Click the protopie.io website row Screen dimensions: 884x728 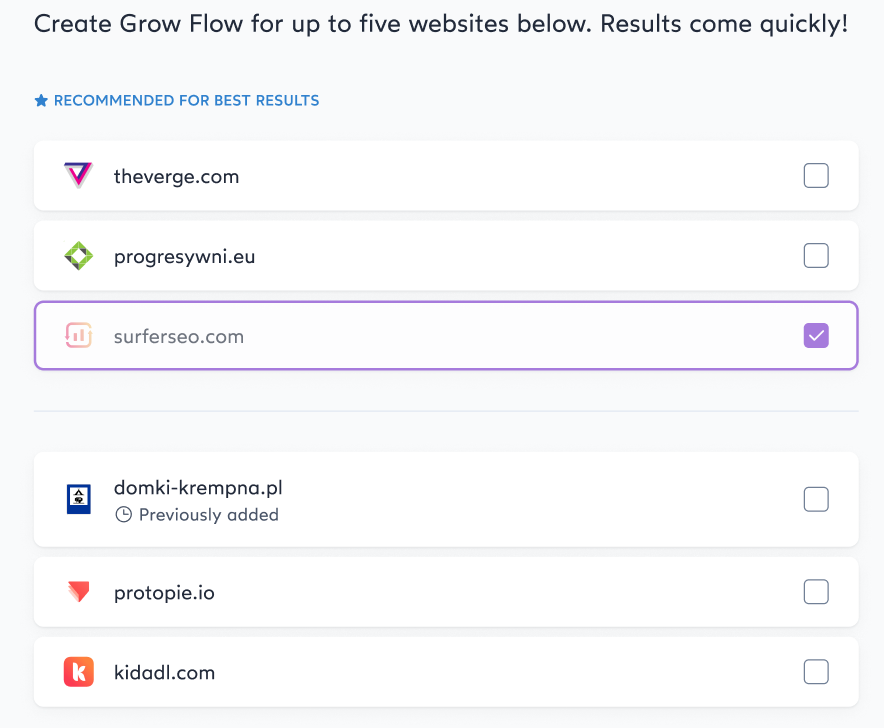pyautogui.click(x=446, y=592)
